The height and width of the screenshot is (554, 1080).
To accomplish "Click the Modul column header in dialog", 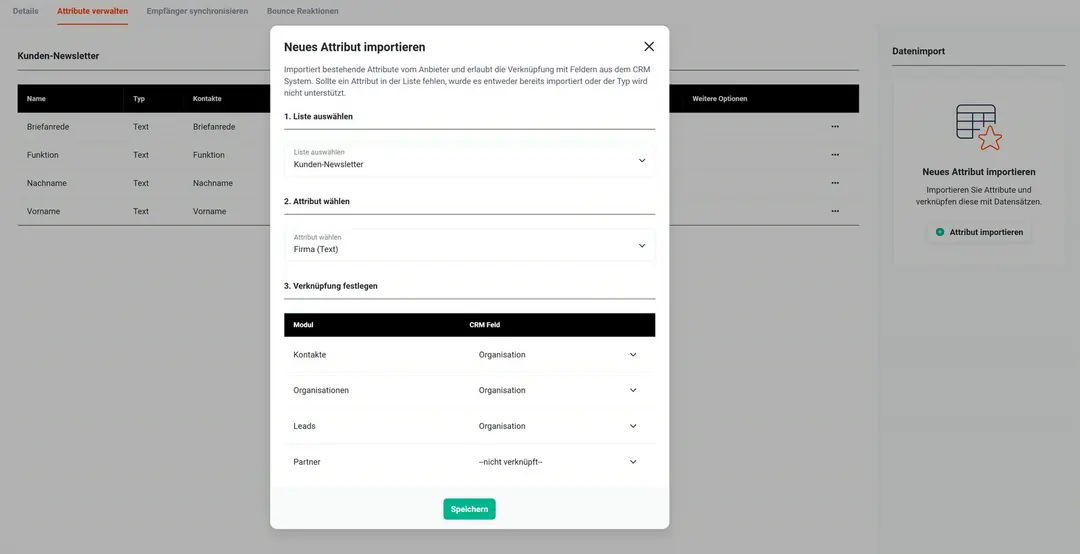I will tap(303, 325).
